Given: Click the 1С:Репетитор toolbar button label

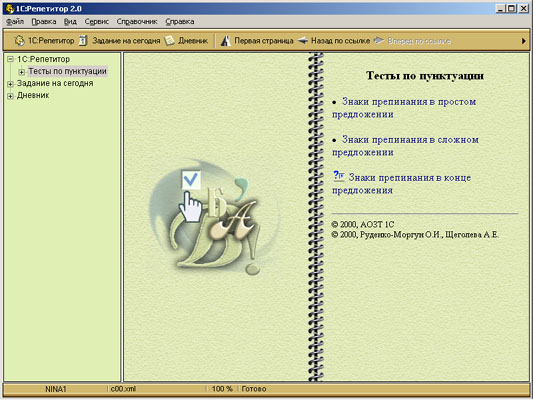Looking at the screenshot, I should tap(51, 41).
